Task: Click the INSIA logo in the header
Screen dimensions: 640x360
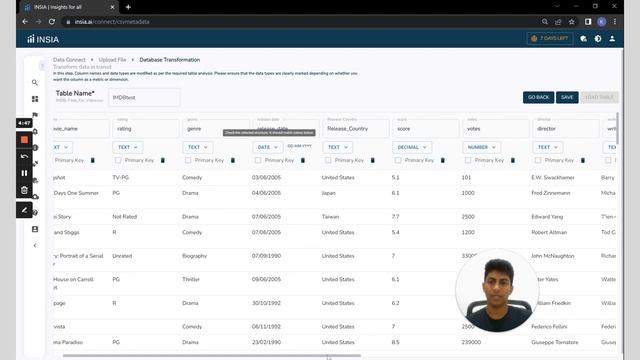Action: [x=43, y=40]
